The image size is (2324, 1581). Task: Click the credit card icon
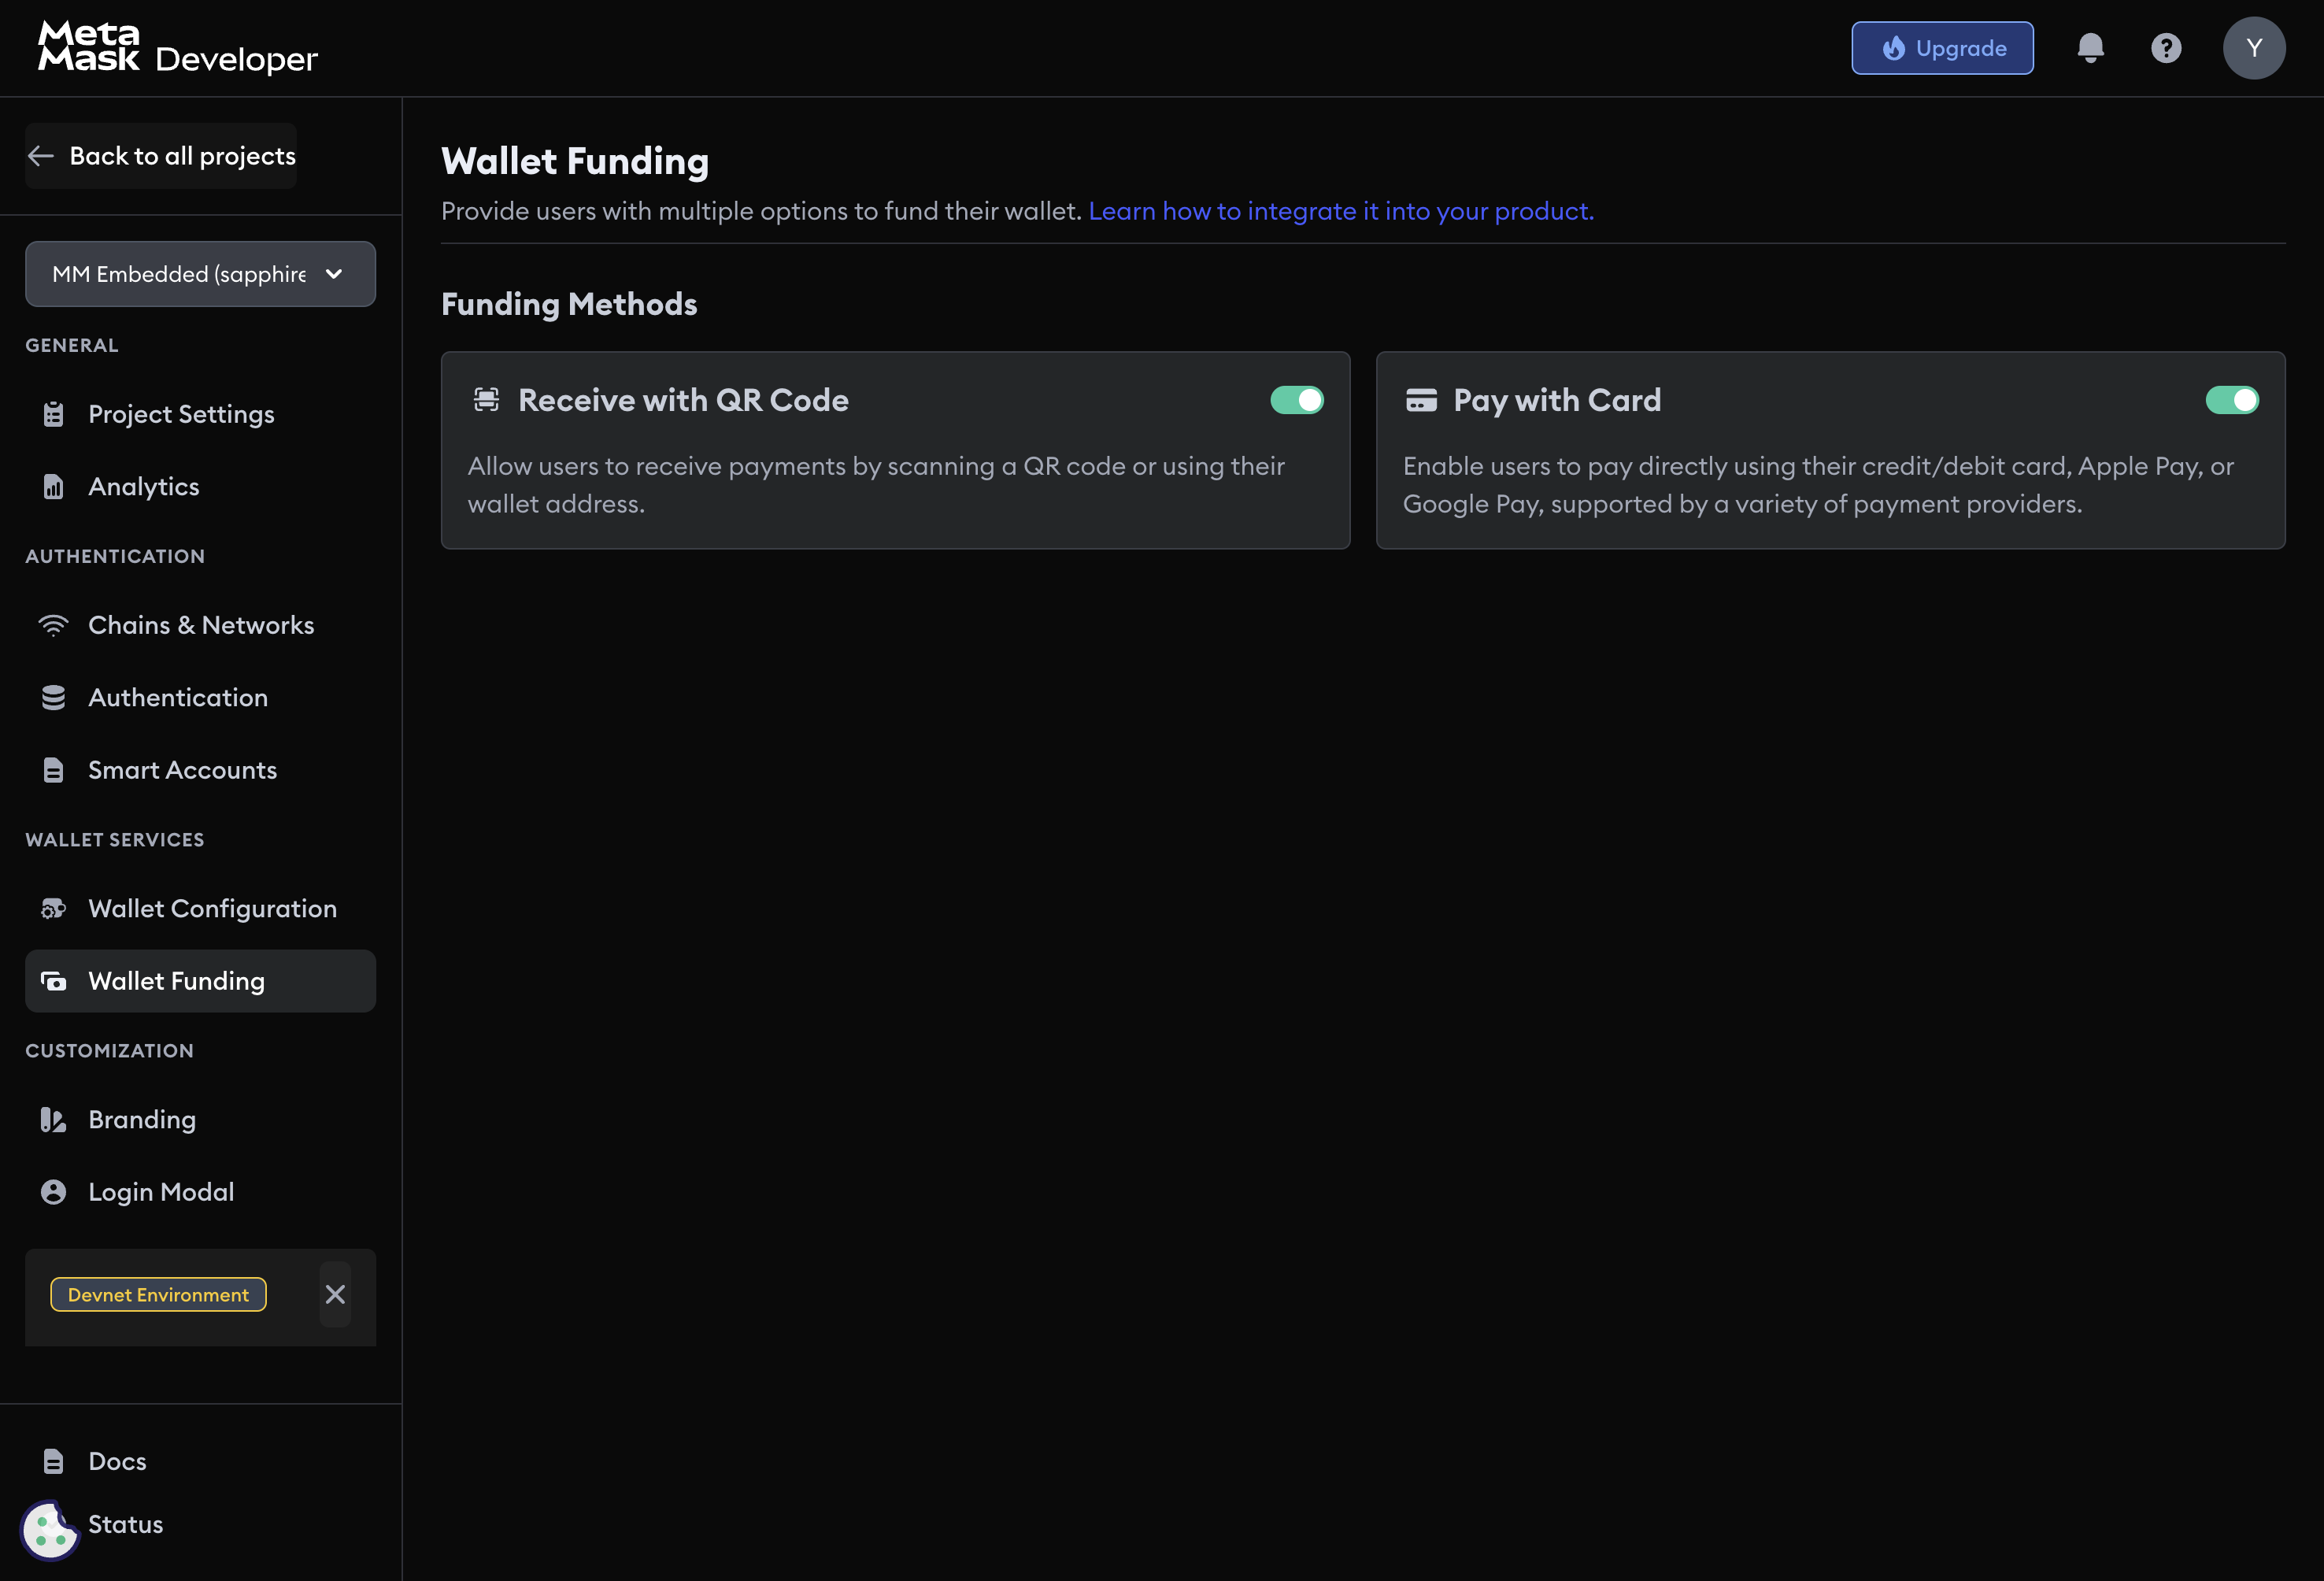point(1421,400)
